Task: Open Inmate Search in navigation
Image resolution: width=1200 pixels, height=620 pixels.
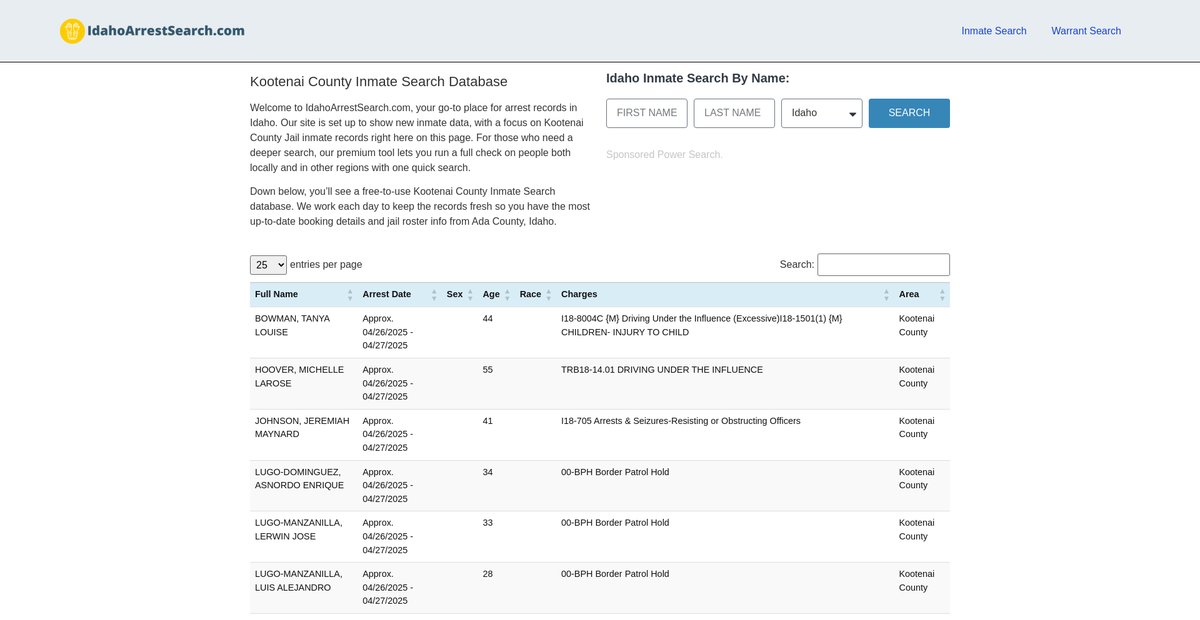Action: tap(993, 31)
